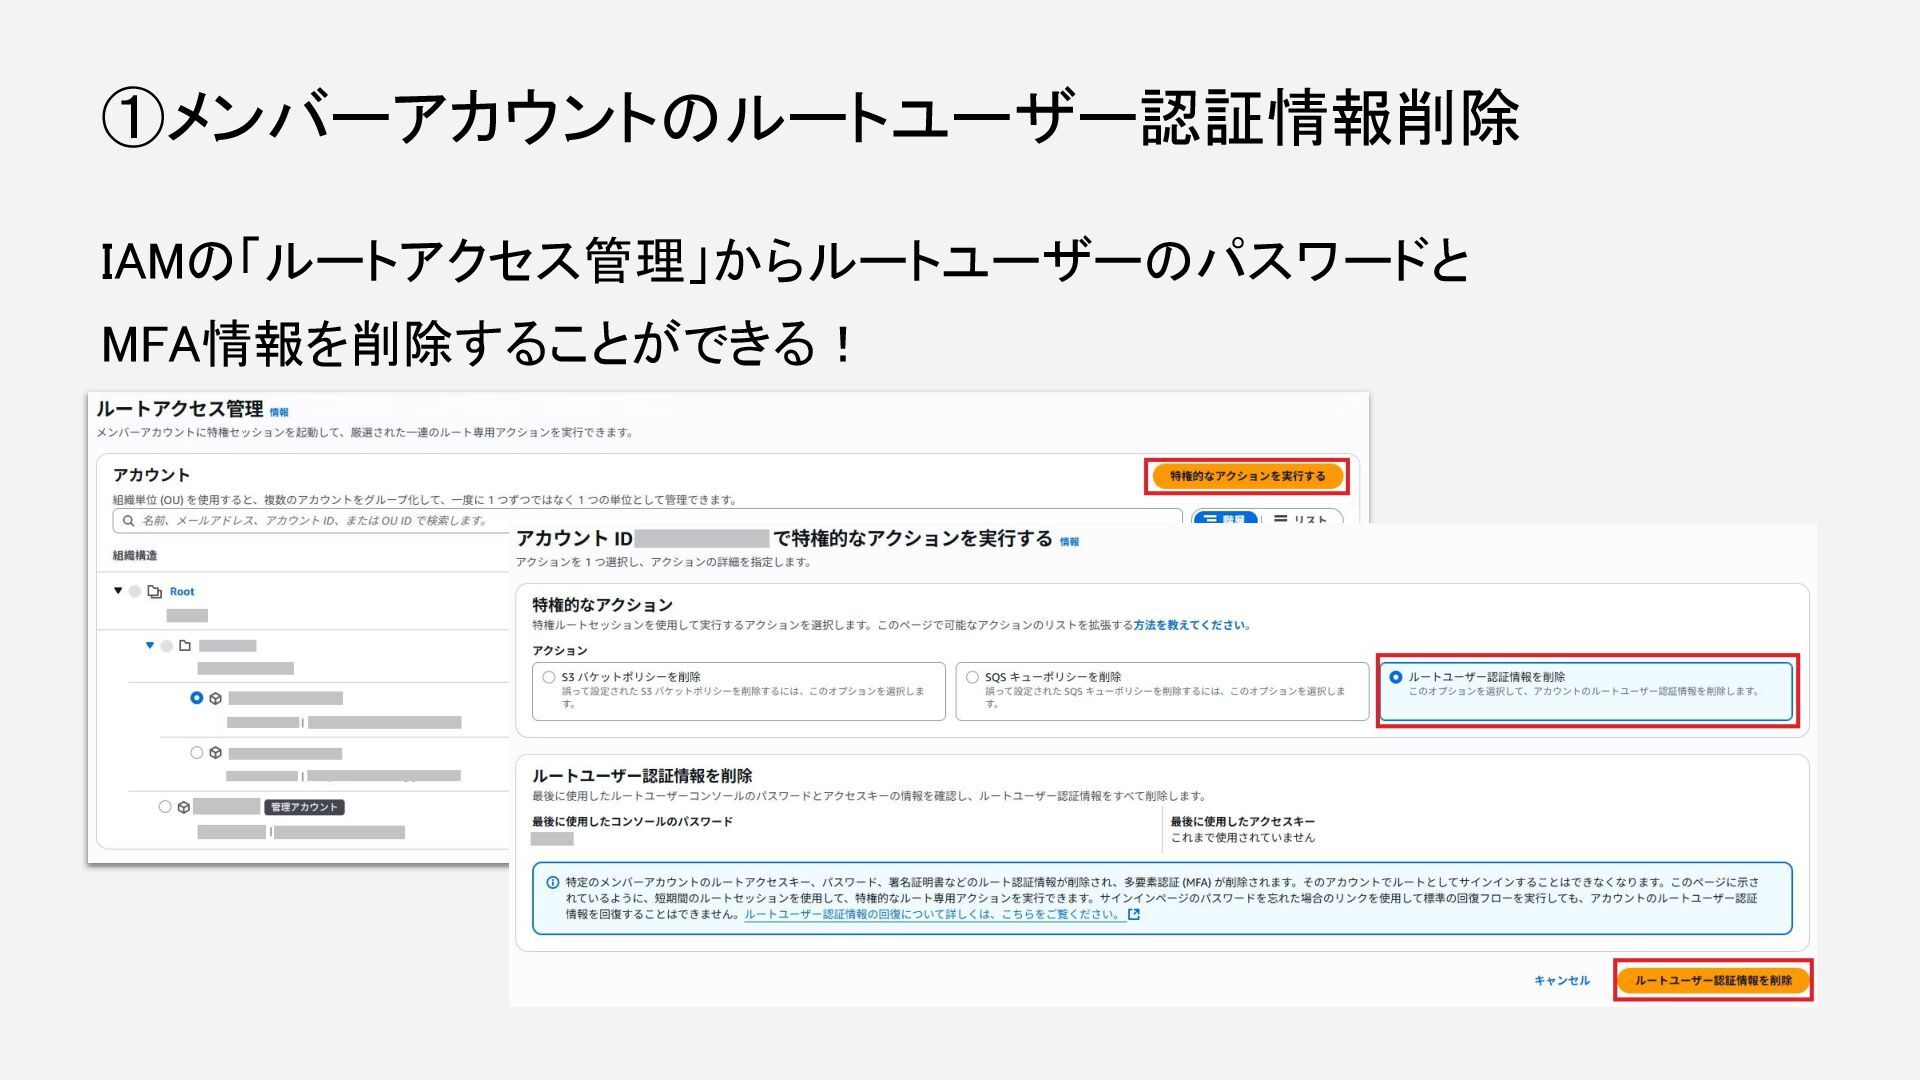The width and height of the screenshot is (1920, 1080).
Task: Click the cube icon of second member account
Action: (x=215, y=753)
